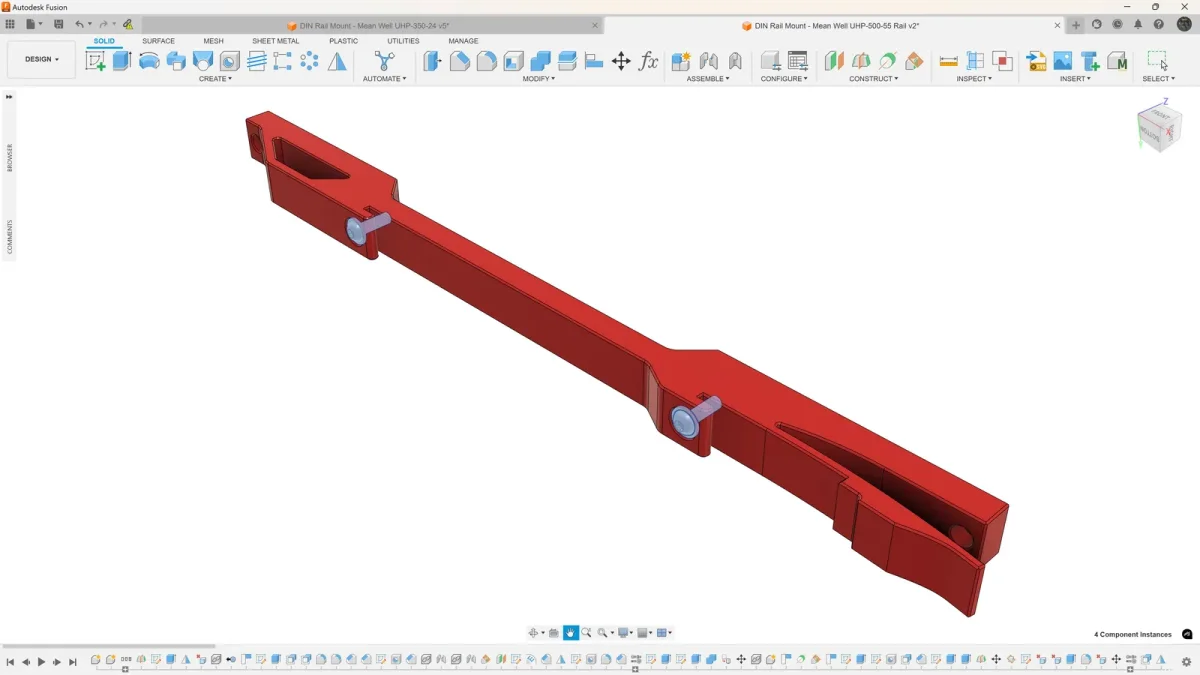The image size is (1200, 675).
Task: Open the notifications bell
Action: click(1138, 24)
